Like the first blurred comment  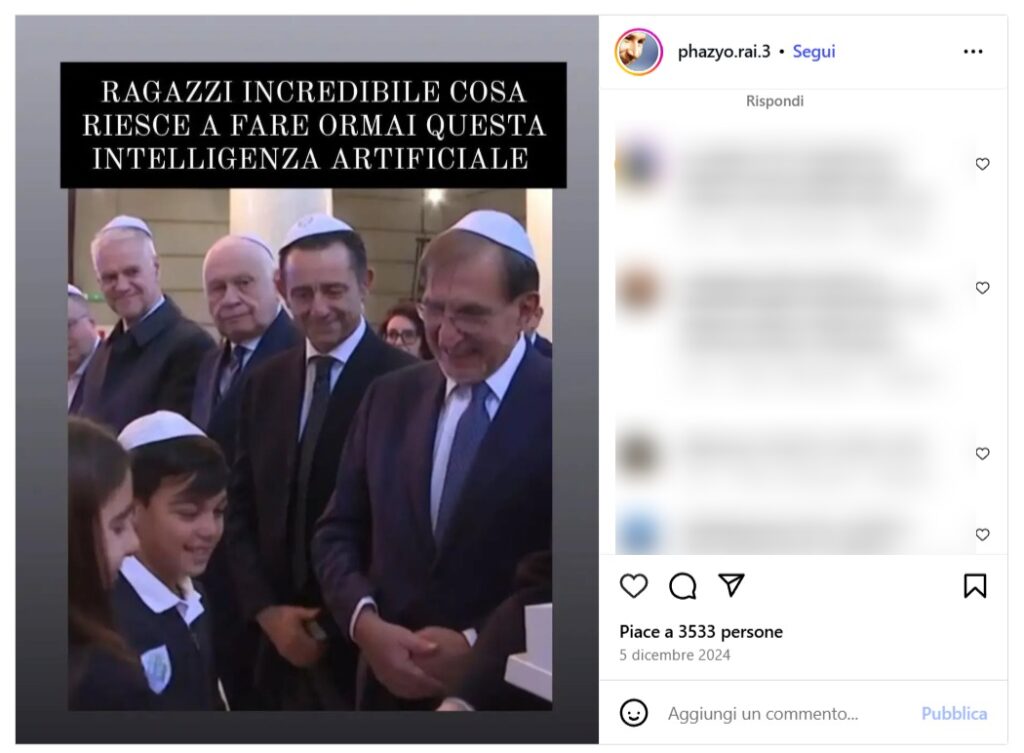pos(982,164)
